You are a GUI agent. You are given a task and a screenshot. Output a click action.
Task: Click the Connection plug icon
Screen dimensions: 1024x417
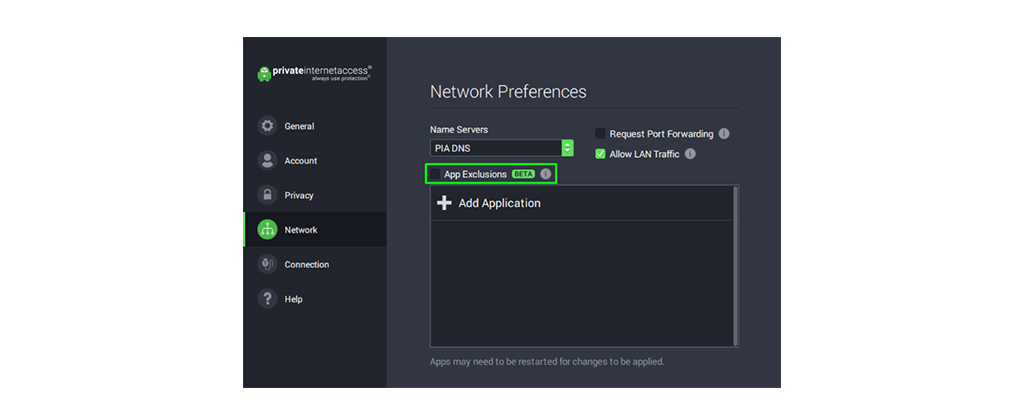point(267,264)
